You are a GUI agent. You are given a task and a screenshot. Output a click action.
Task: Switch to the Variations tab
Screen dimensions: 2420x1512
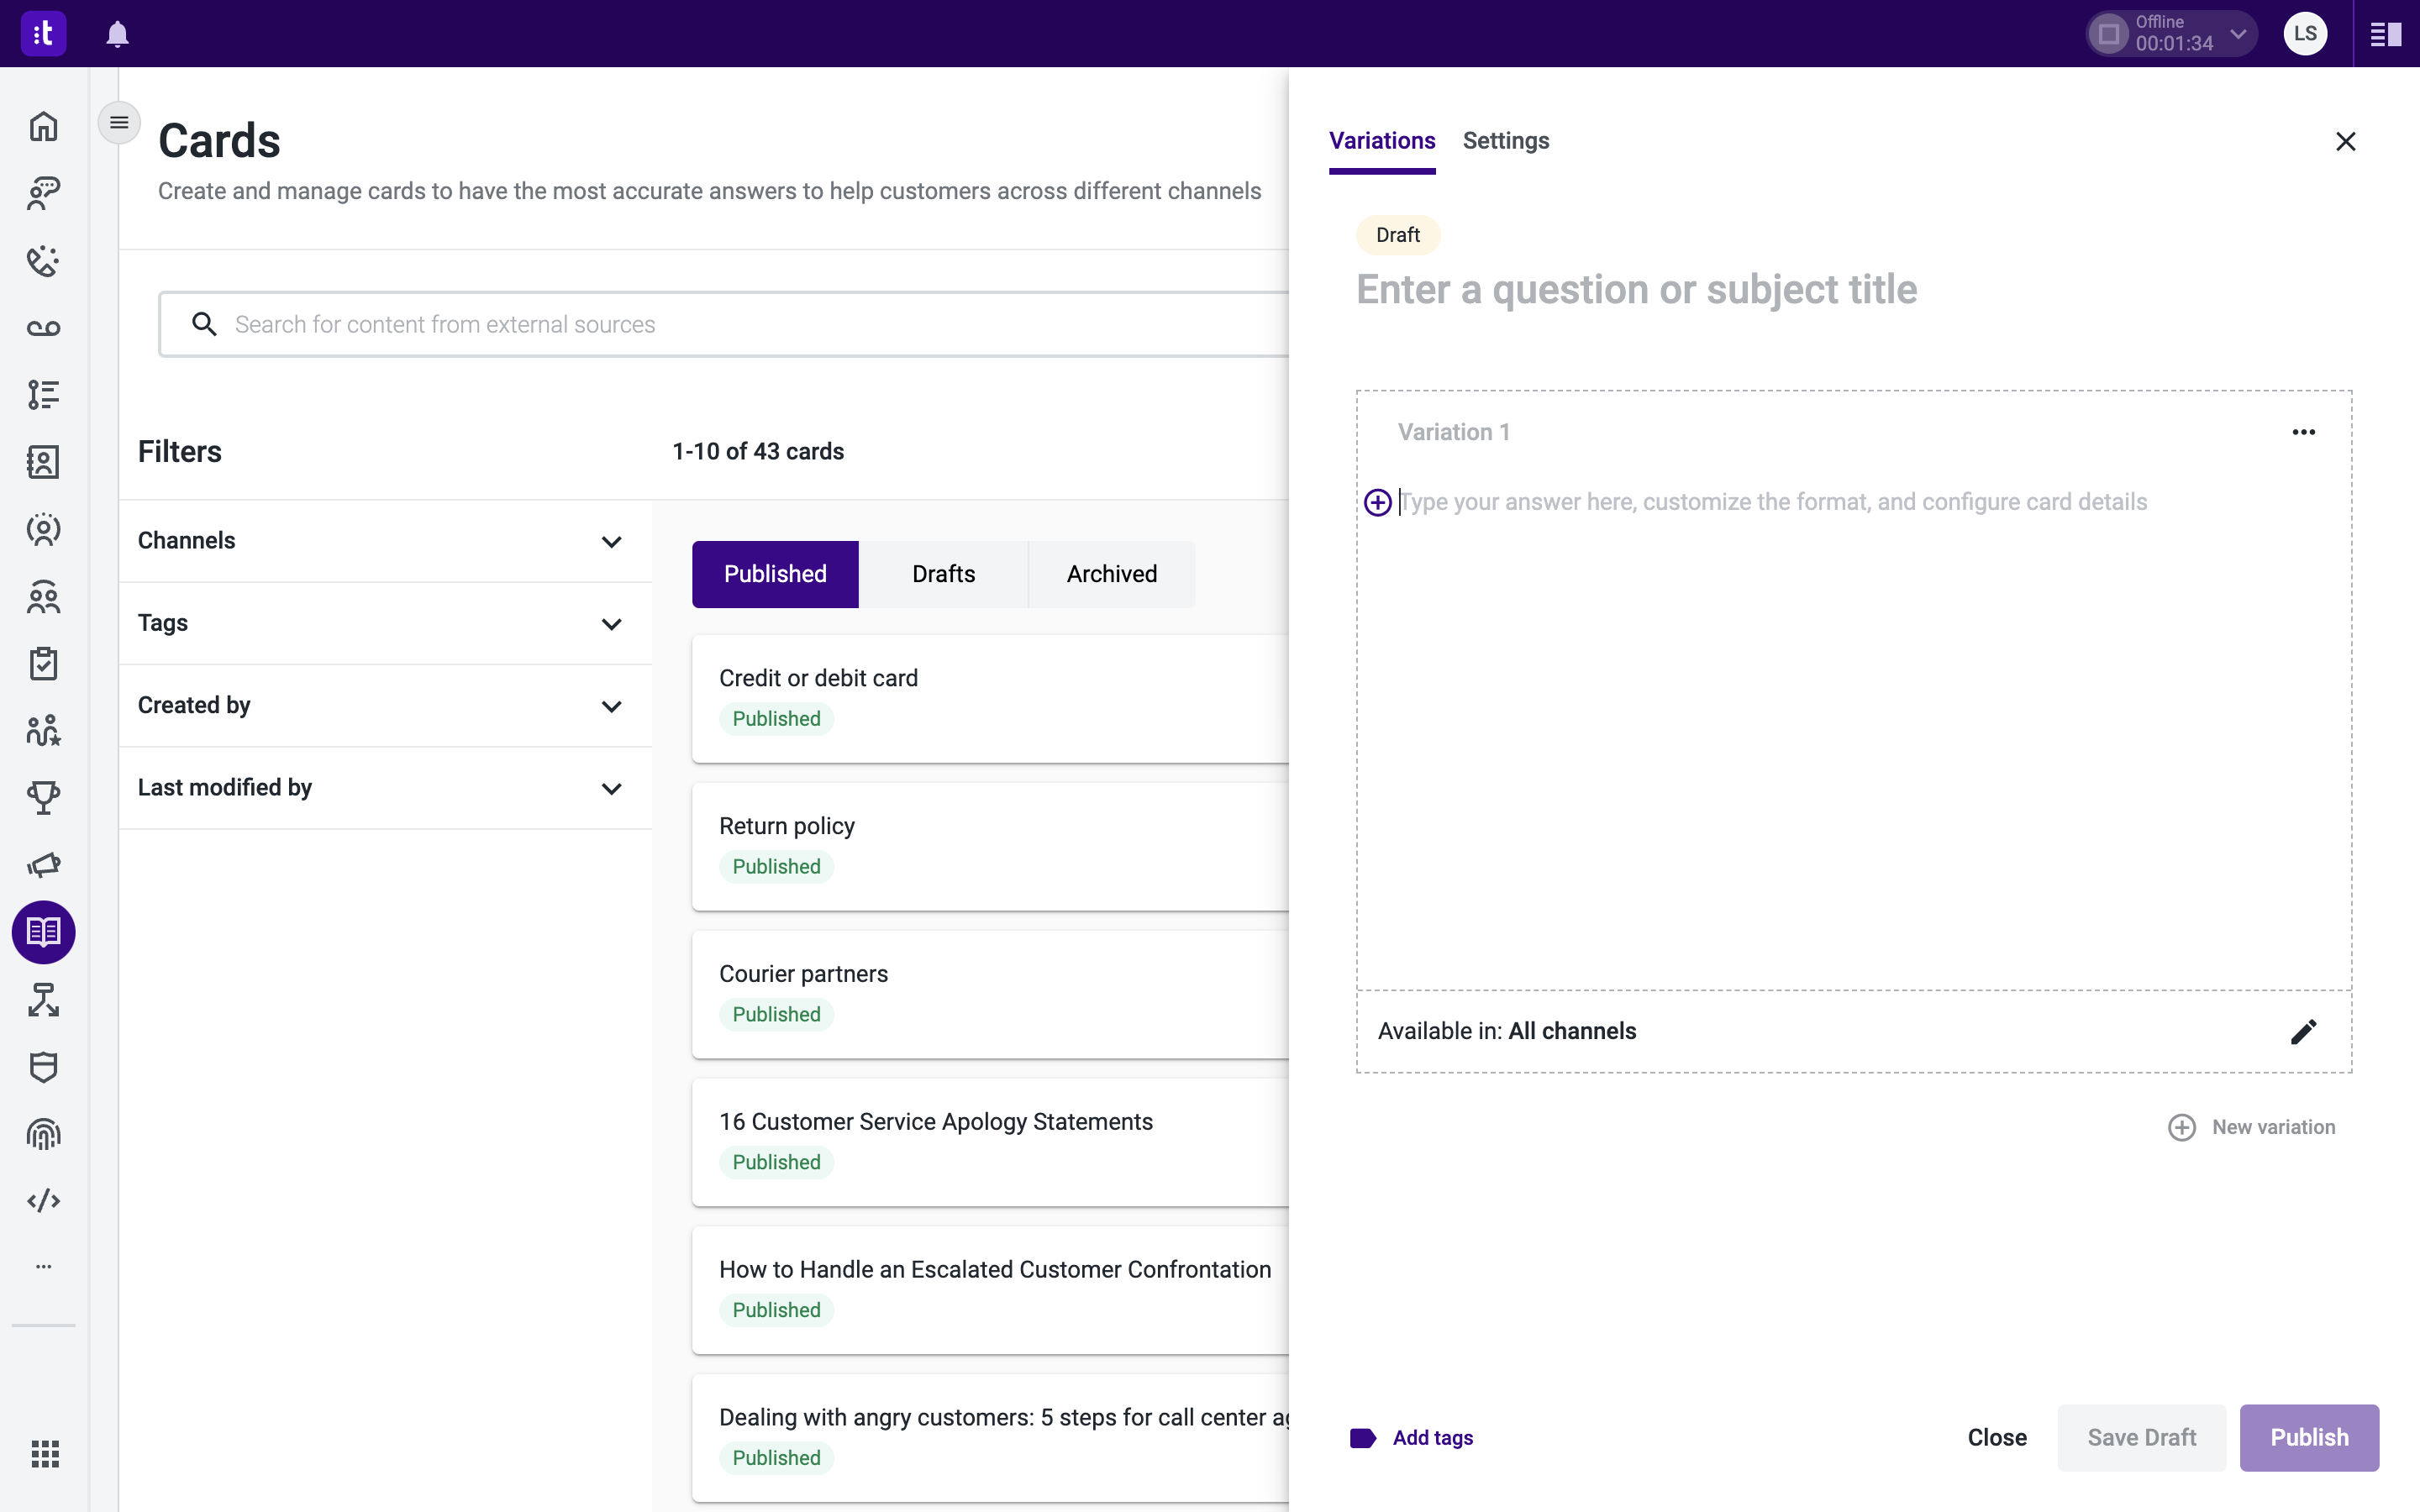click(1382, 141)
